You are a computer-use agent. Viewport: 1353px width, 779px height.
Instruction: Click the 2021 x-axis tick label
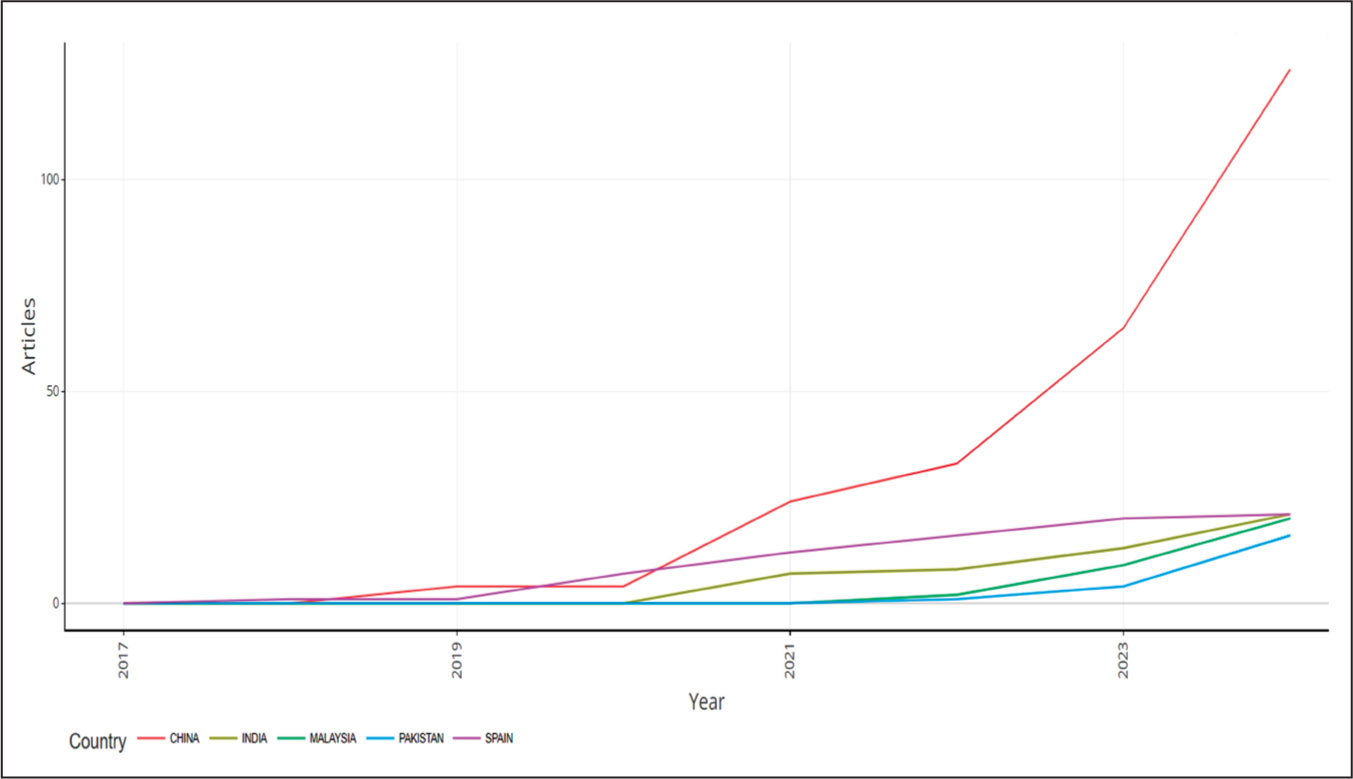790,662
